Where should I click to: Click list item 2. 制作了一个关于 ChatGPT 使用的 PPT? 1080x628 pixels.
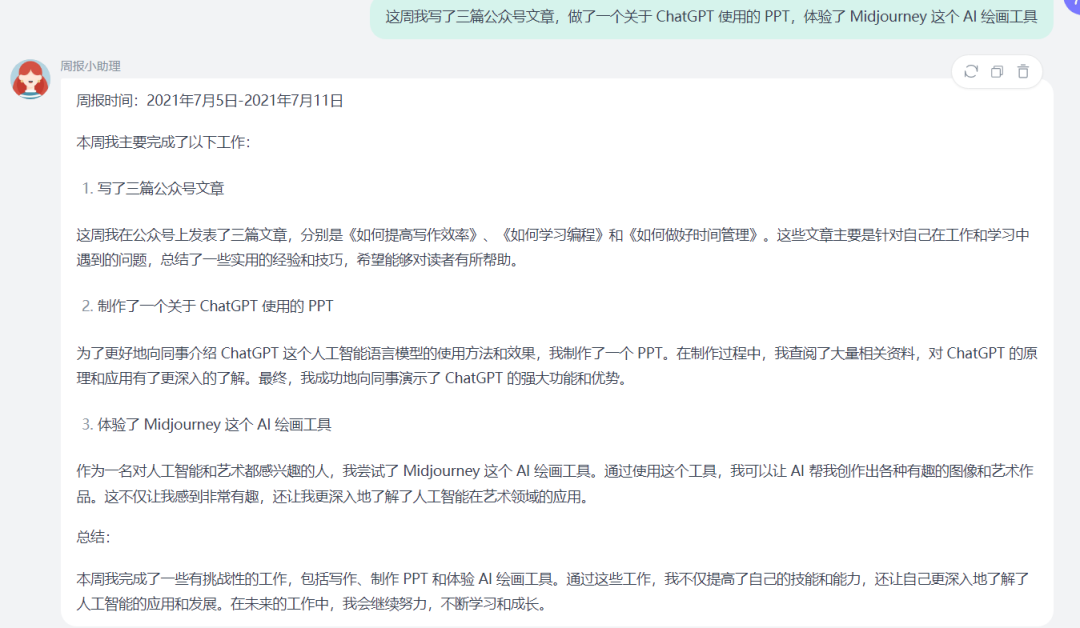[207, 306]
